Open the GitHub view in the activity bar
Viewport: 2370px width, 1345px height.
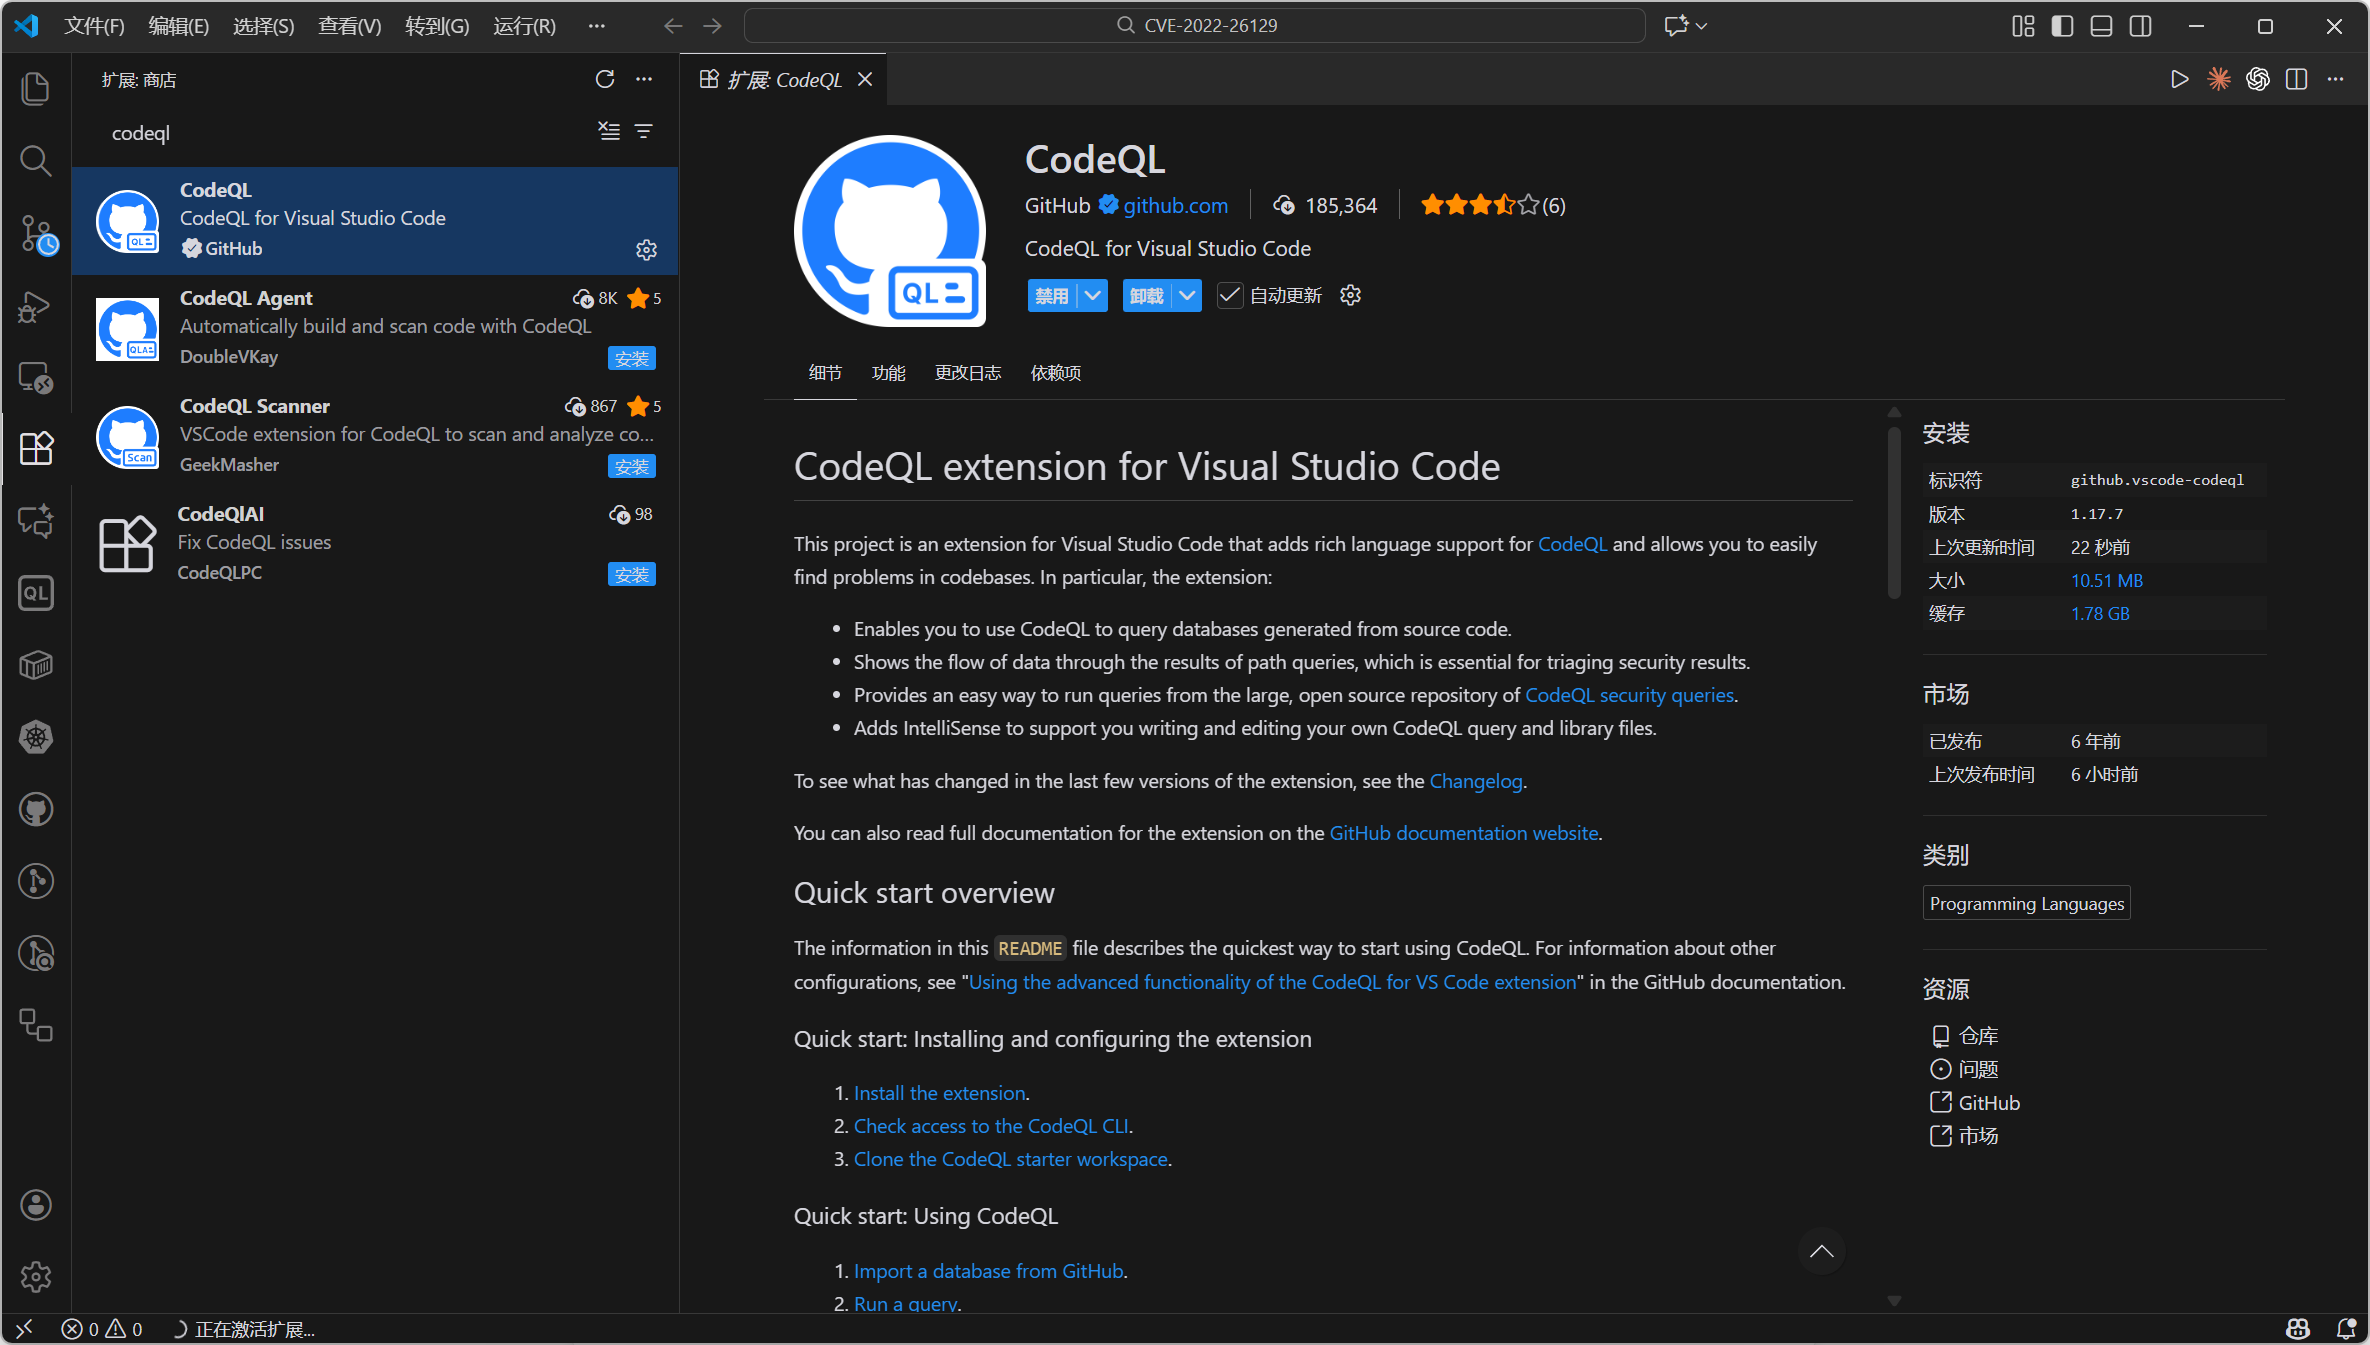point(36,810)
